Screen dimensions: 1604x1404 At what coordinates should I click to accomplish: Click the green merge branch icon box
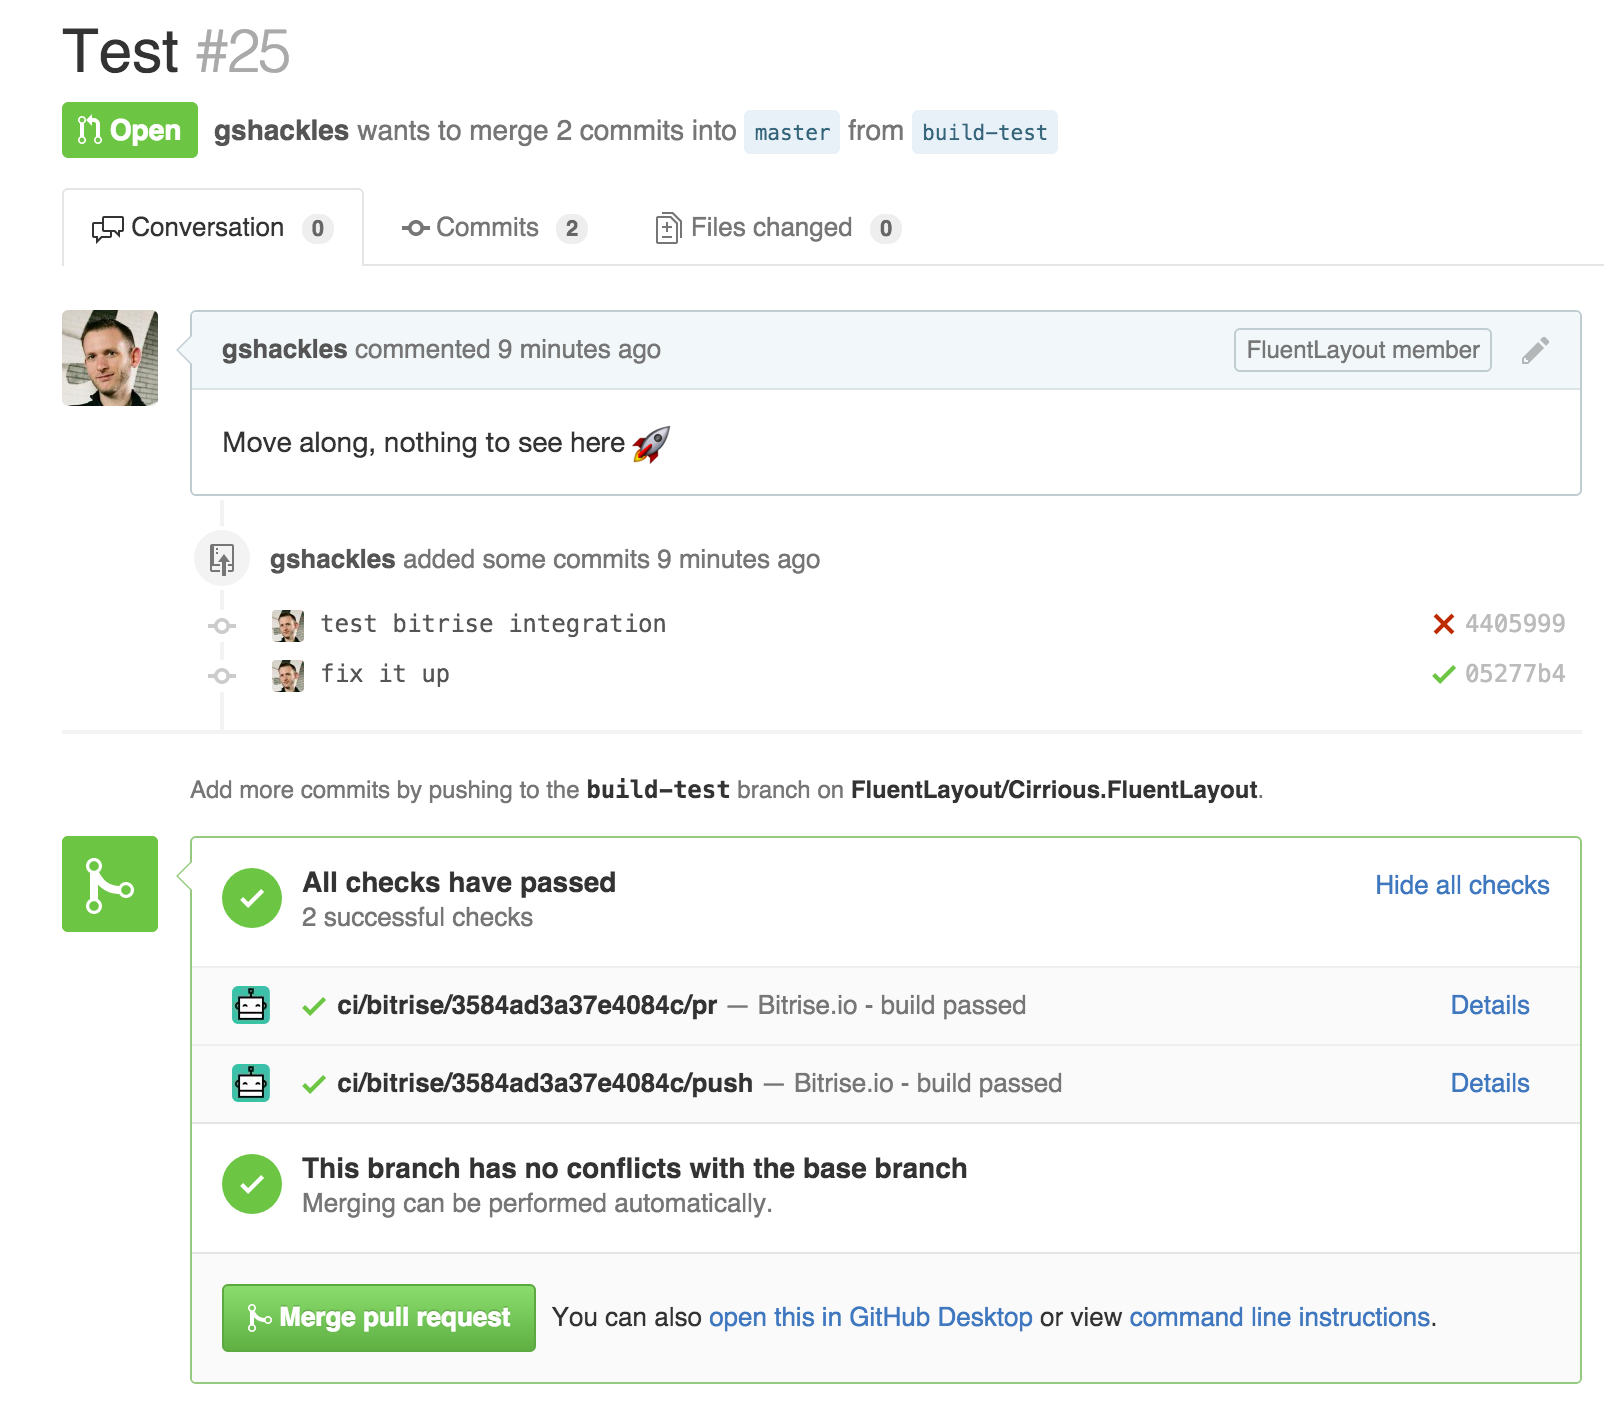[x=110, y=884]
